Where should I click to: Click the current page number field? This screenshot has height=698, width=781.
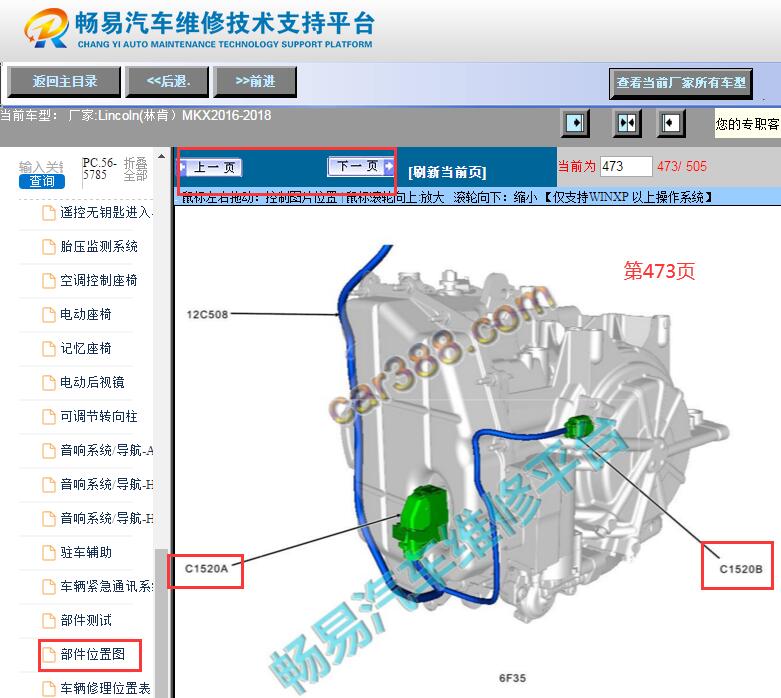pyautogui.click(x=626, y=166)
